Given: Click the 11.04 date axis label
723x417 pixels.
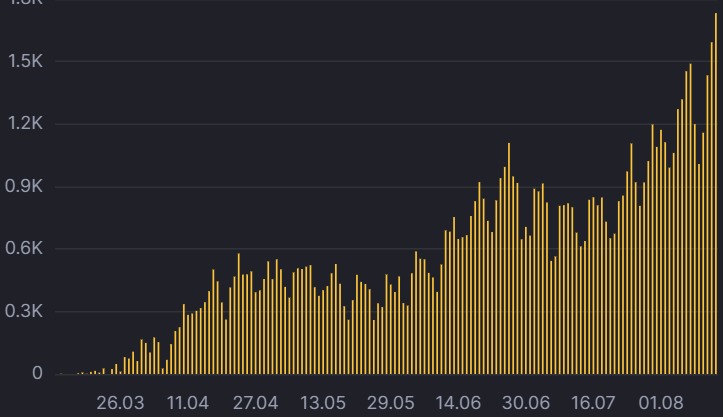Looking at the screenshot, I should 188,403.
